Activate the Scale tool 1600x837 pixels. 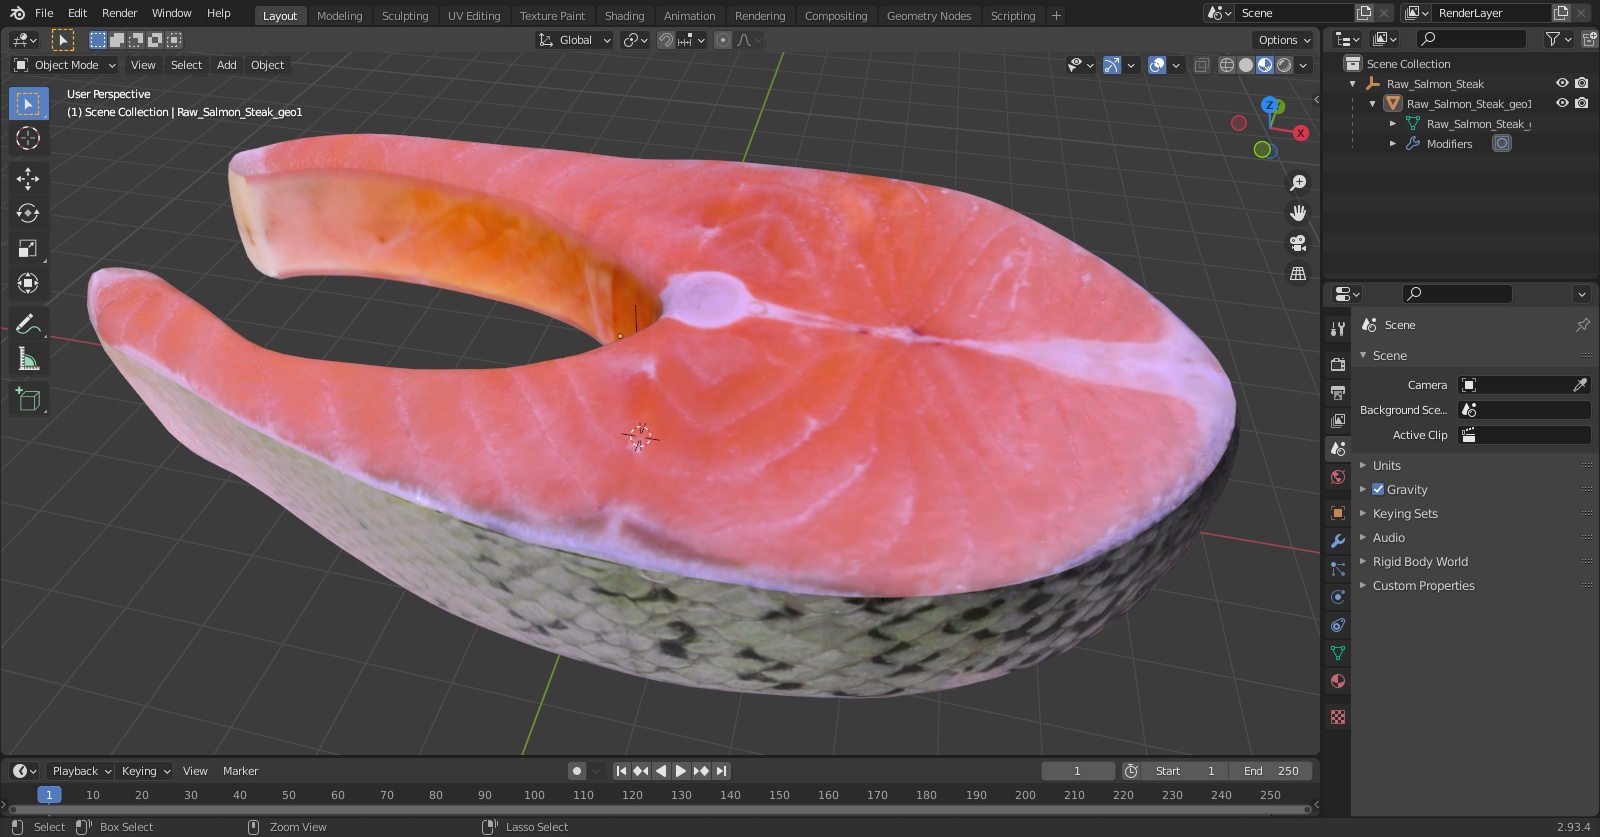coord(28,248)
